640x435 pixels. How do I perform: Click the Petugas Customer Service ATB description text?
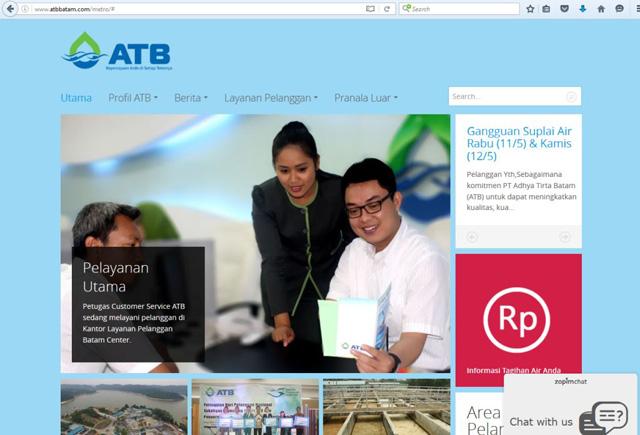[x=134, y=323]
